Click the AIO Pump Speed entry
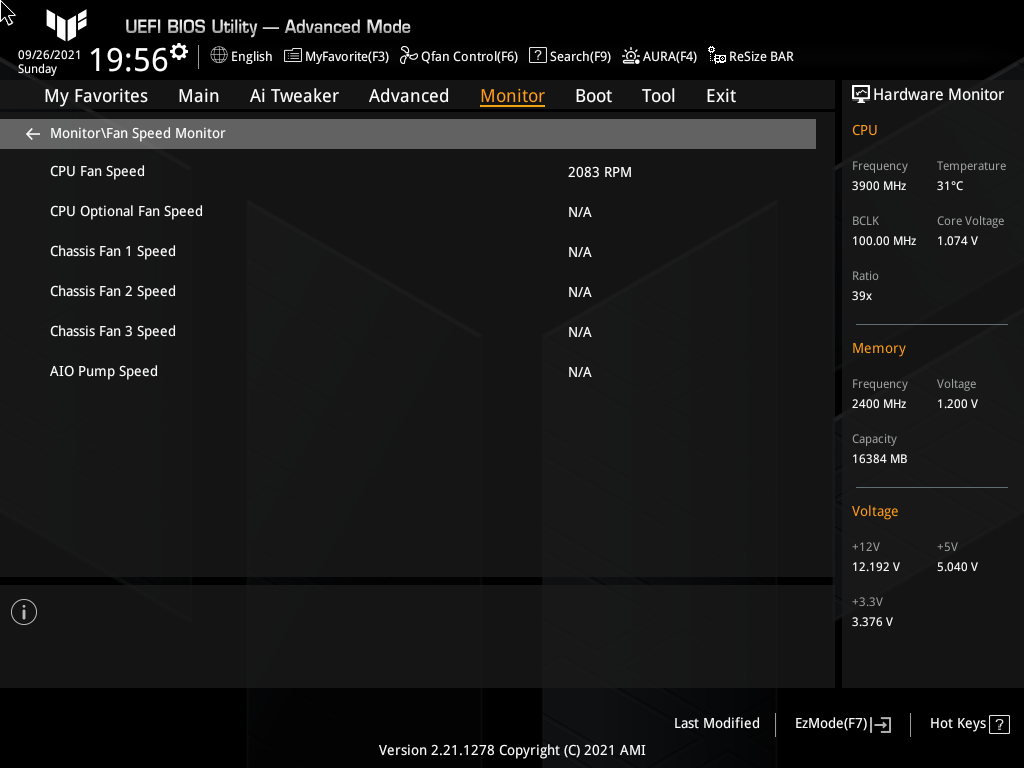This screenshot has height=768, width=1024. [x=104, y=371]
